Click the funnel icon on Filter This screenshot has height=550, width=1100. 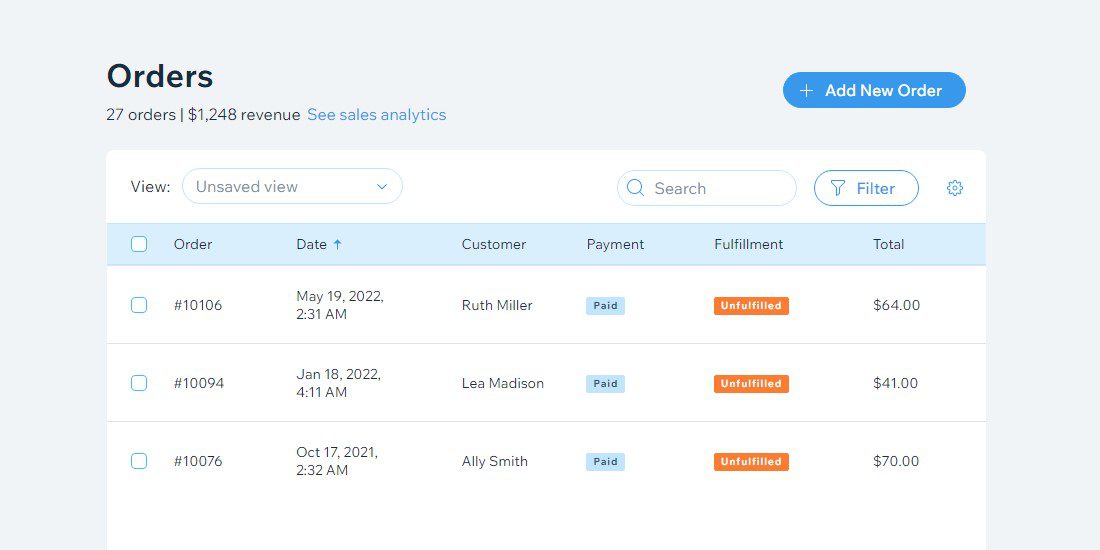click(x=838, y=188)
